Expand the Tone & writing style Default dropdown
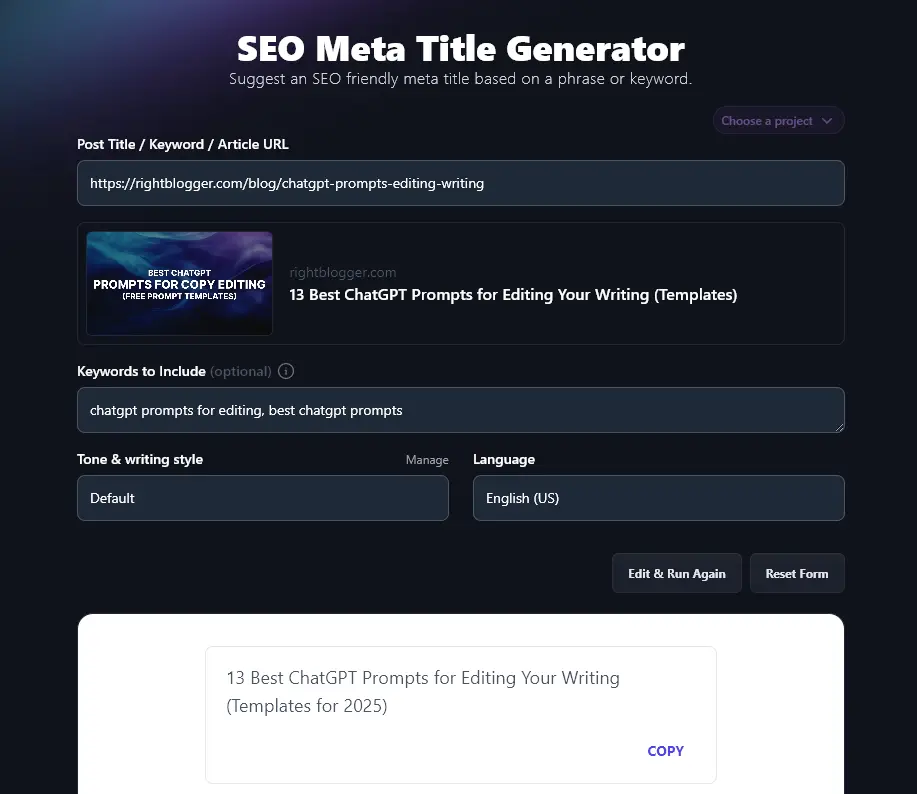 (x=262, y=498)
